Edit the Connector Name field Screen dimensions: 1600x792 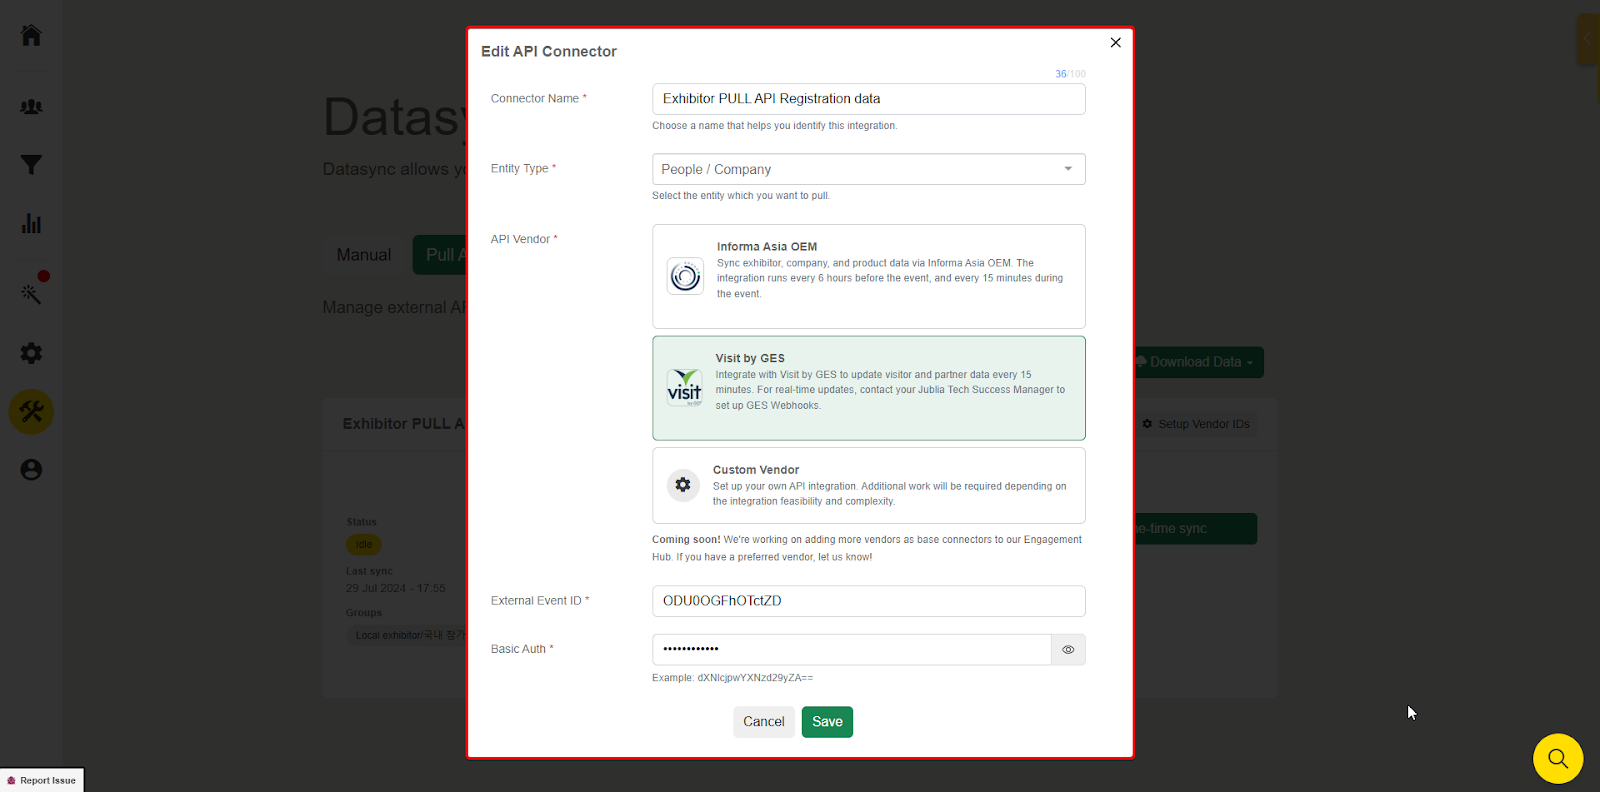pos(868,99)
